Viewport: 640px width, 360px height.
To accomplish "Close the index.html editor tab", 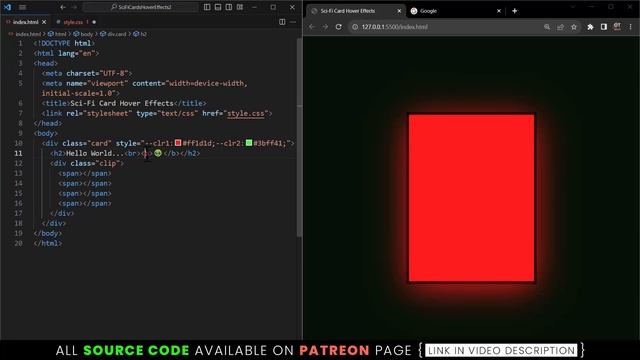I will pos(44,22).
